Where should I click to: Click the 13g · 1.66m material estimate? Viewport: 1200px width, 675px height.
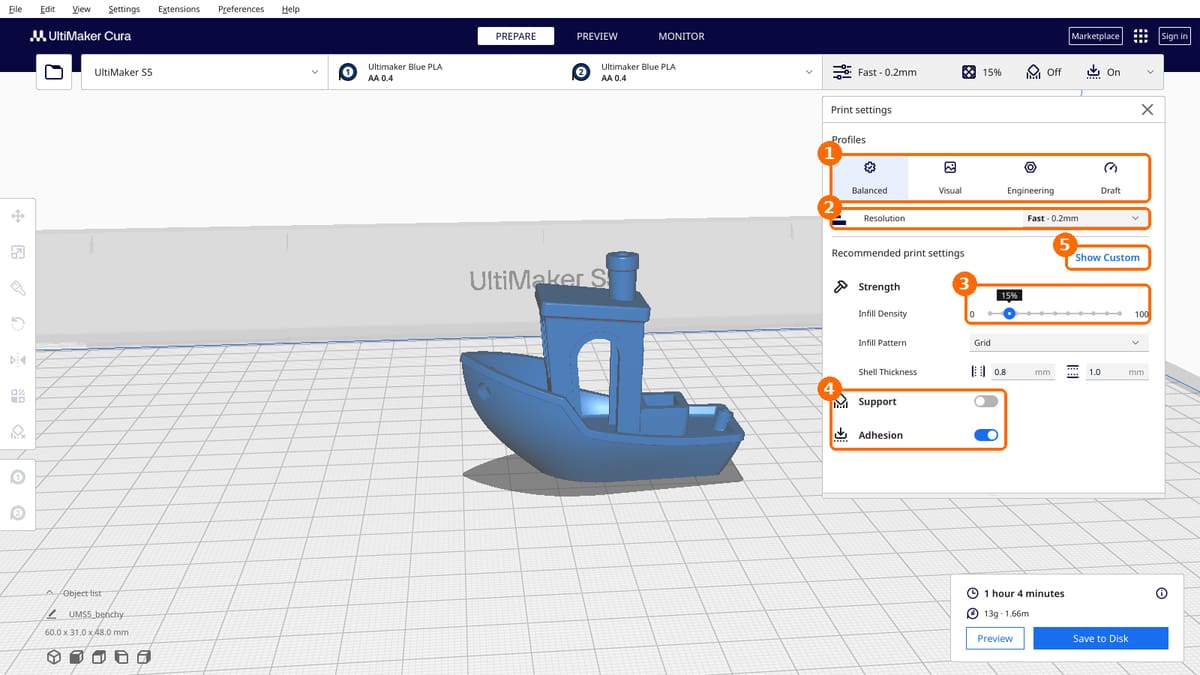coord(1007,614)
